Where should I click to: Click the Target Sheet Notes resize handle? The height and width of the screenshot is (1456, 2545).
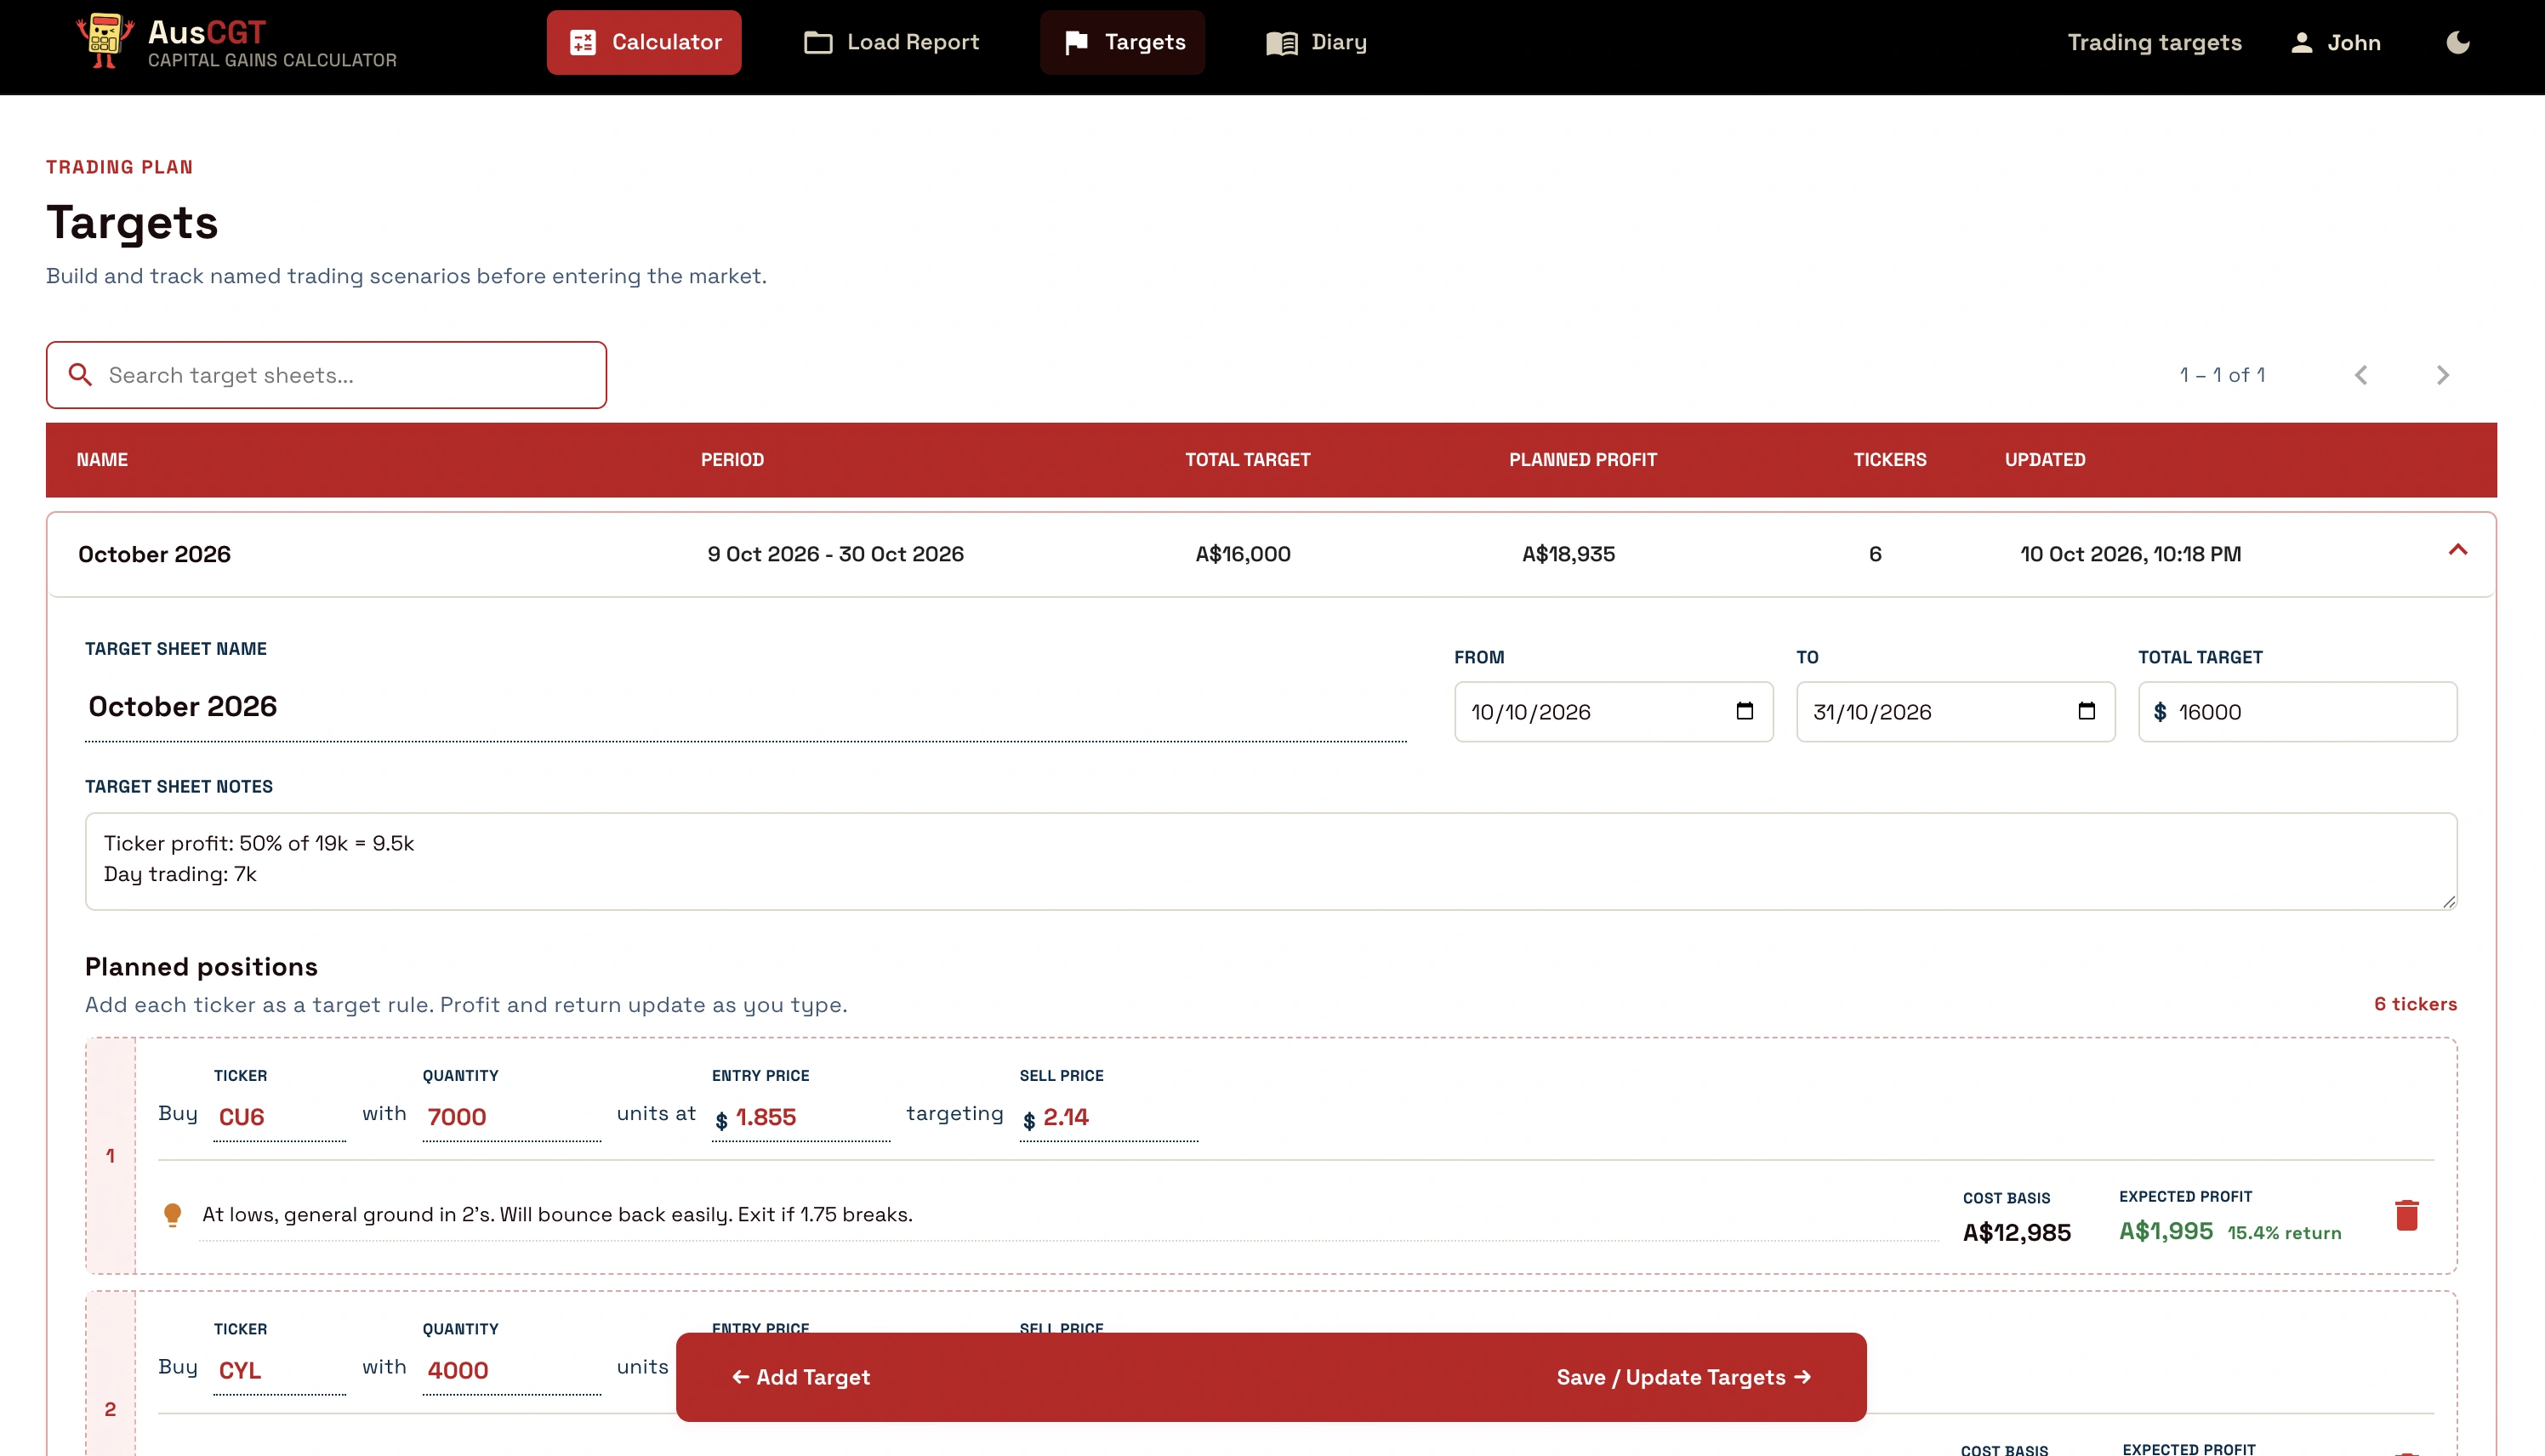[x=2448, y=901]
